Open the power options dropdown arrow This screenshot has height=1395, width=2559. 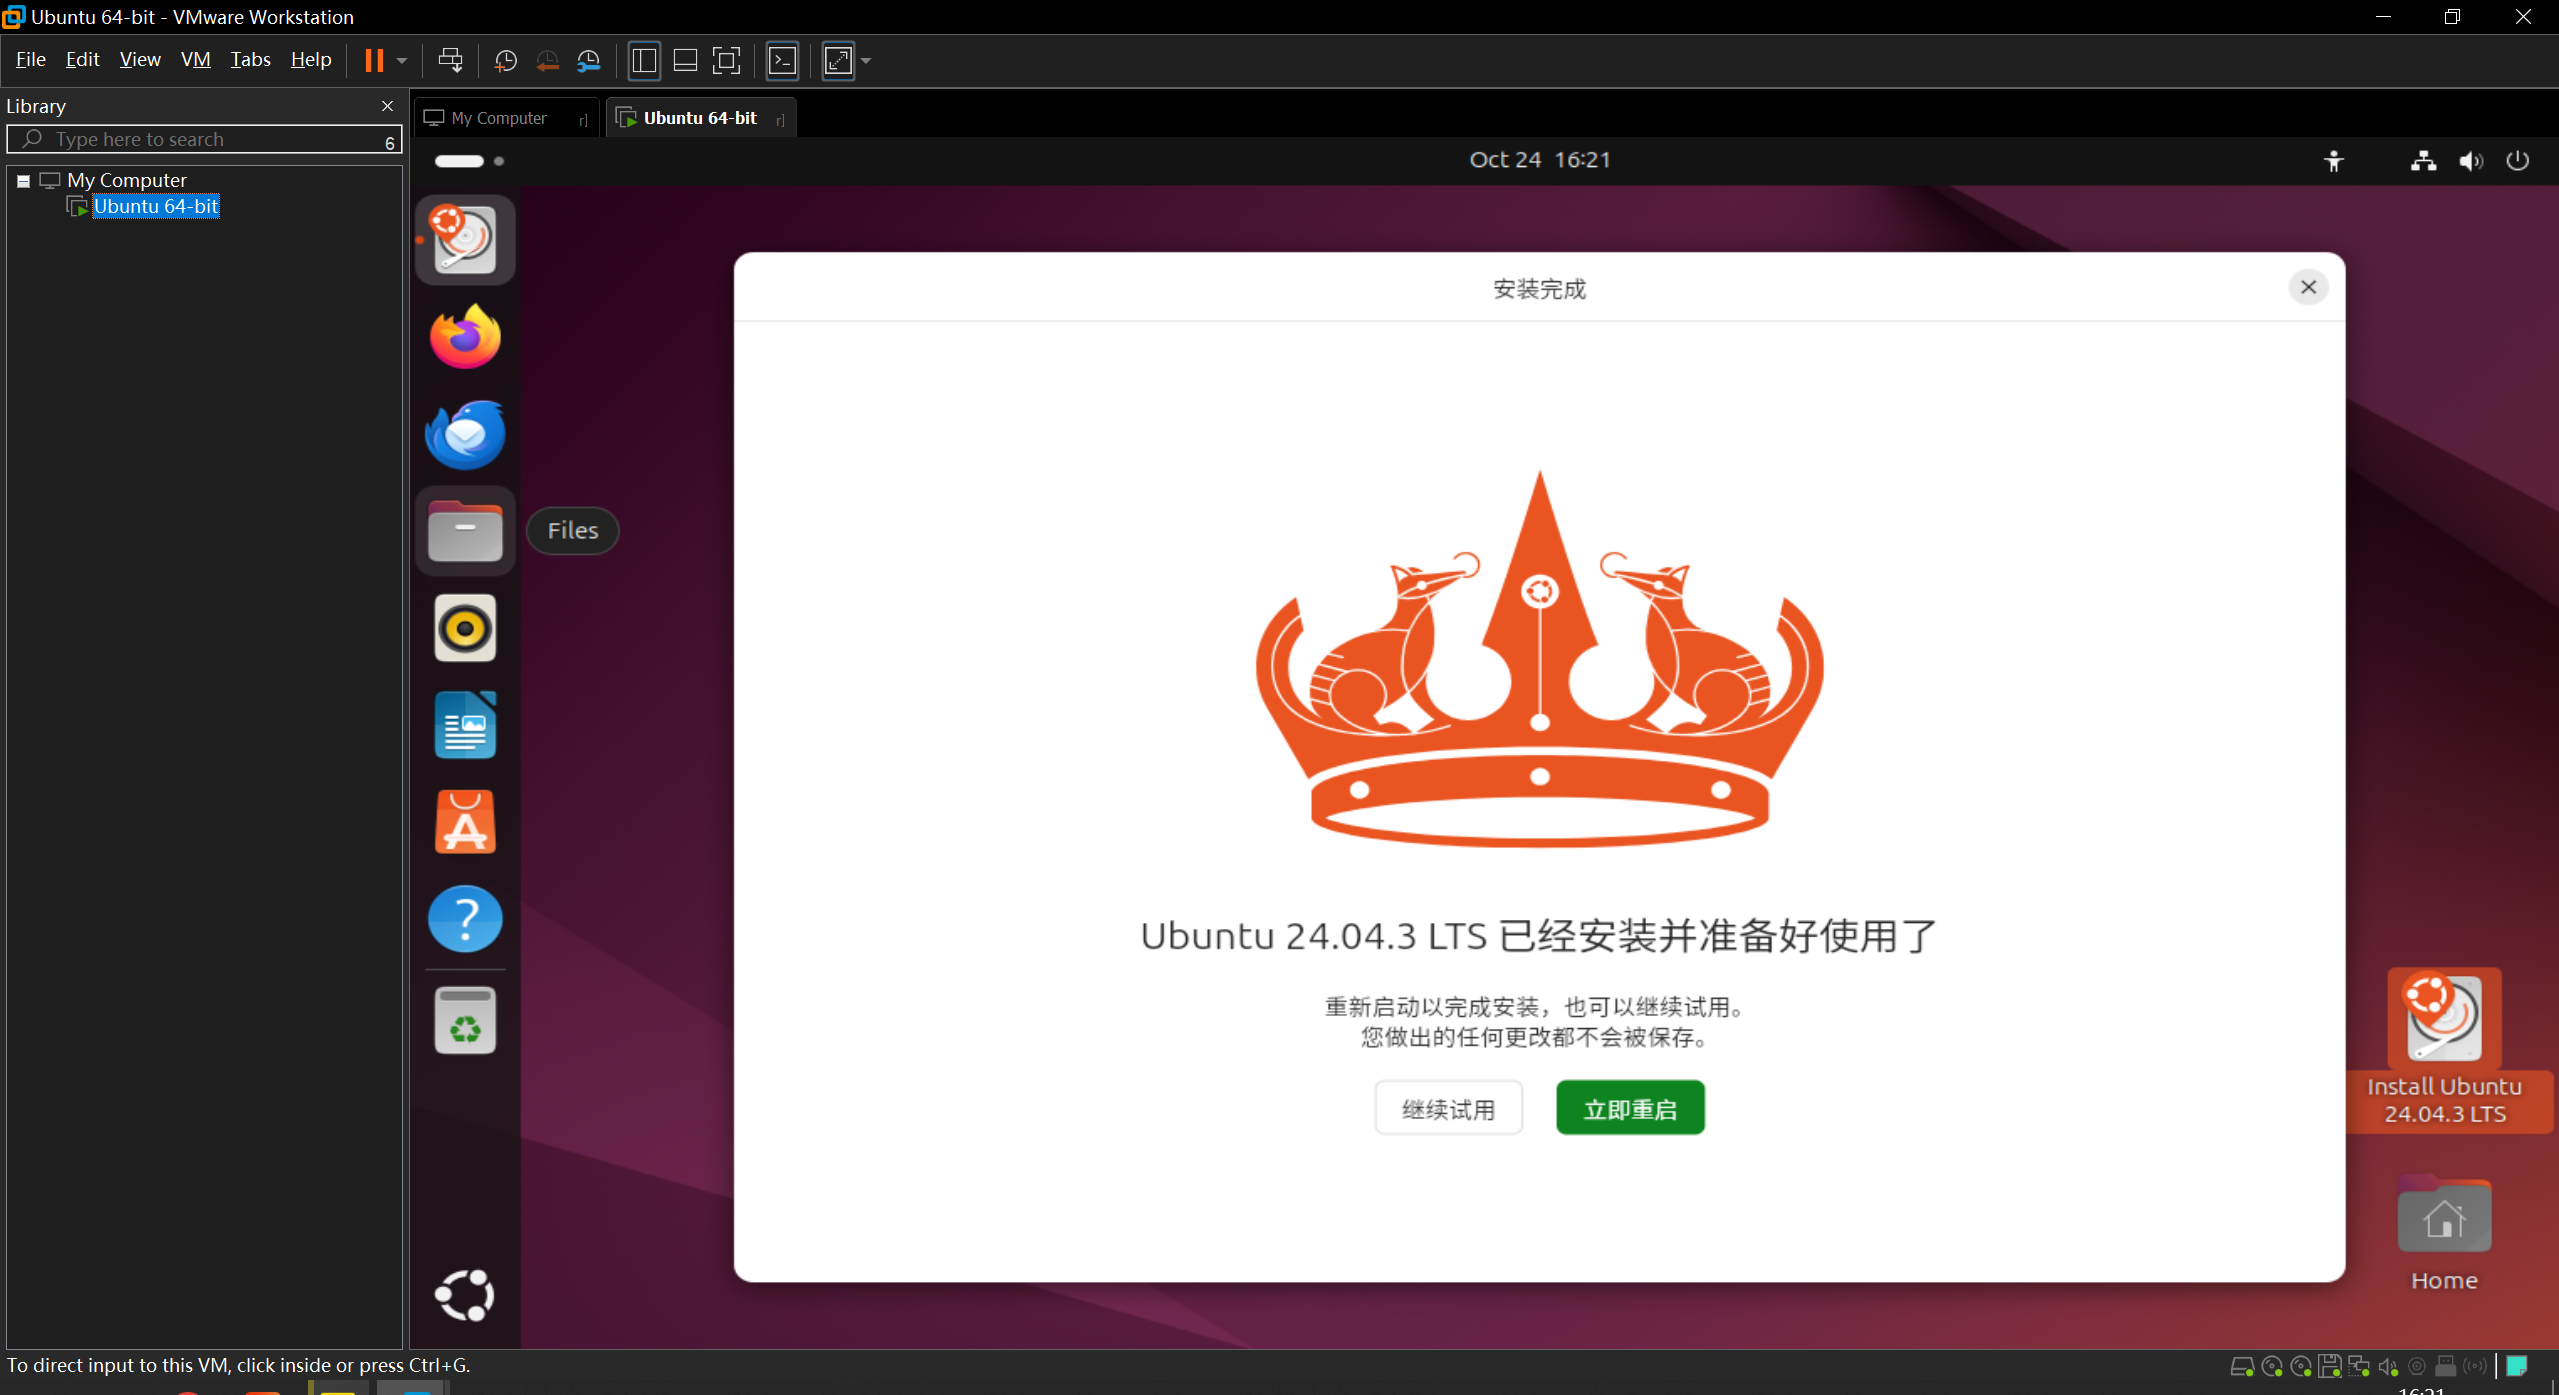tap(402, 61)
